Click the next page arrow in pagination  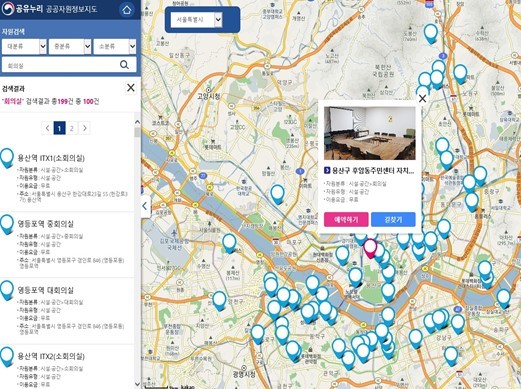pos(85,128)
